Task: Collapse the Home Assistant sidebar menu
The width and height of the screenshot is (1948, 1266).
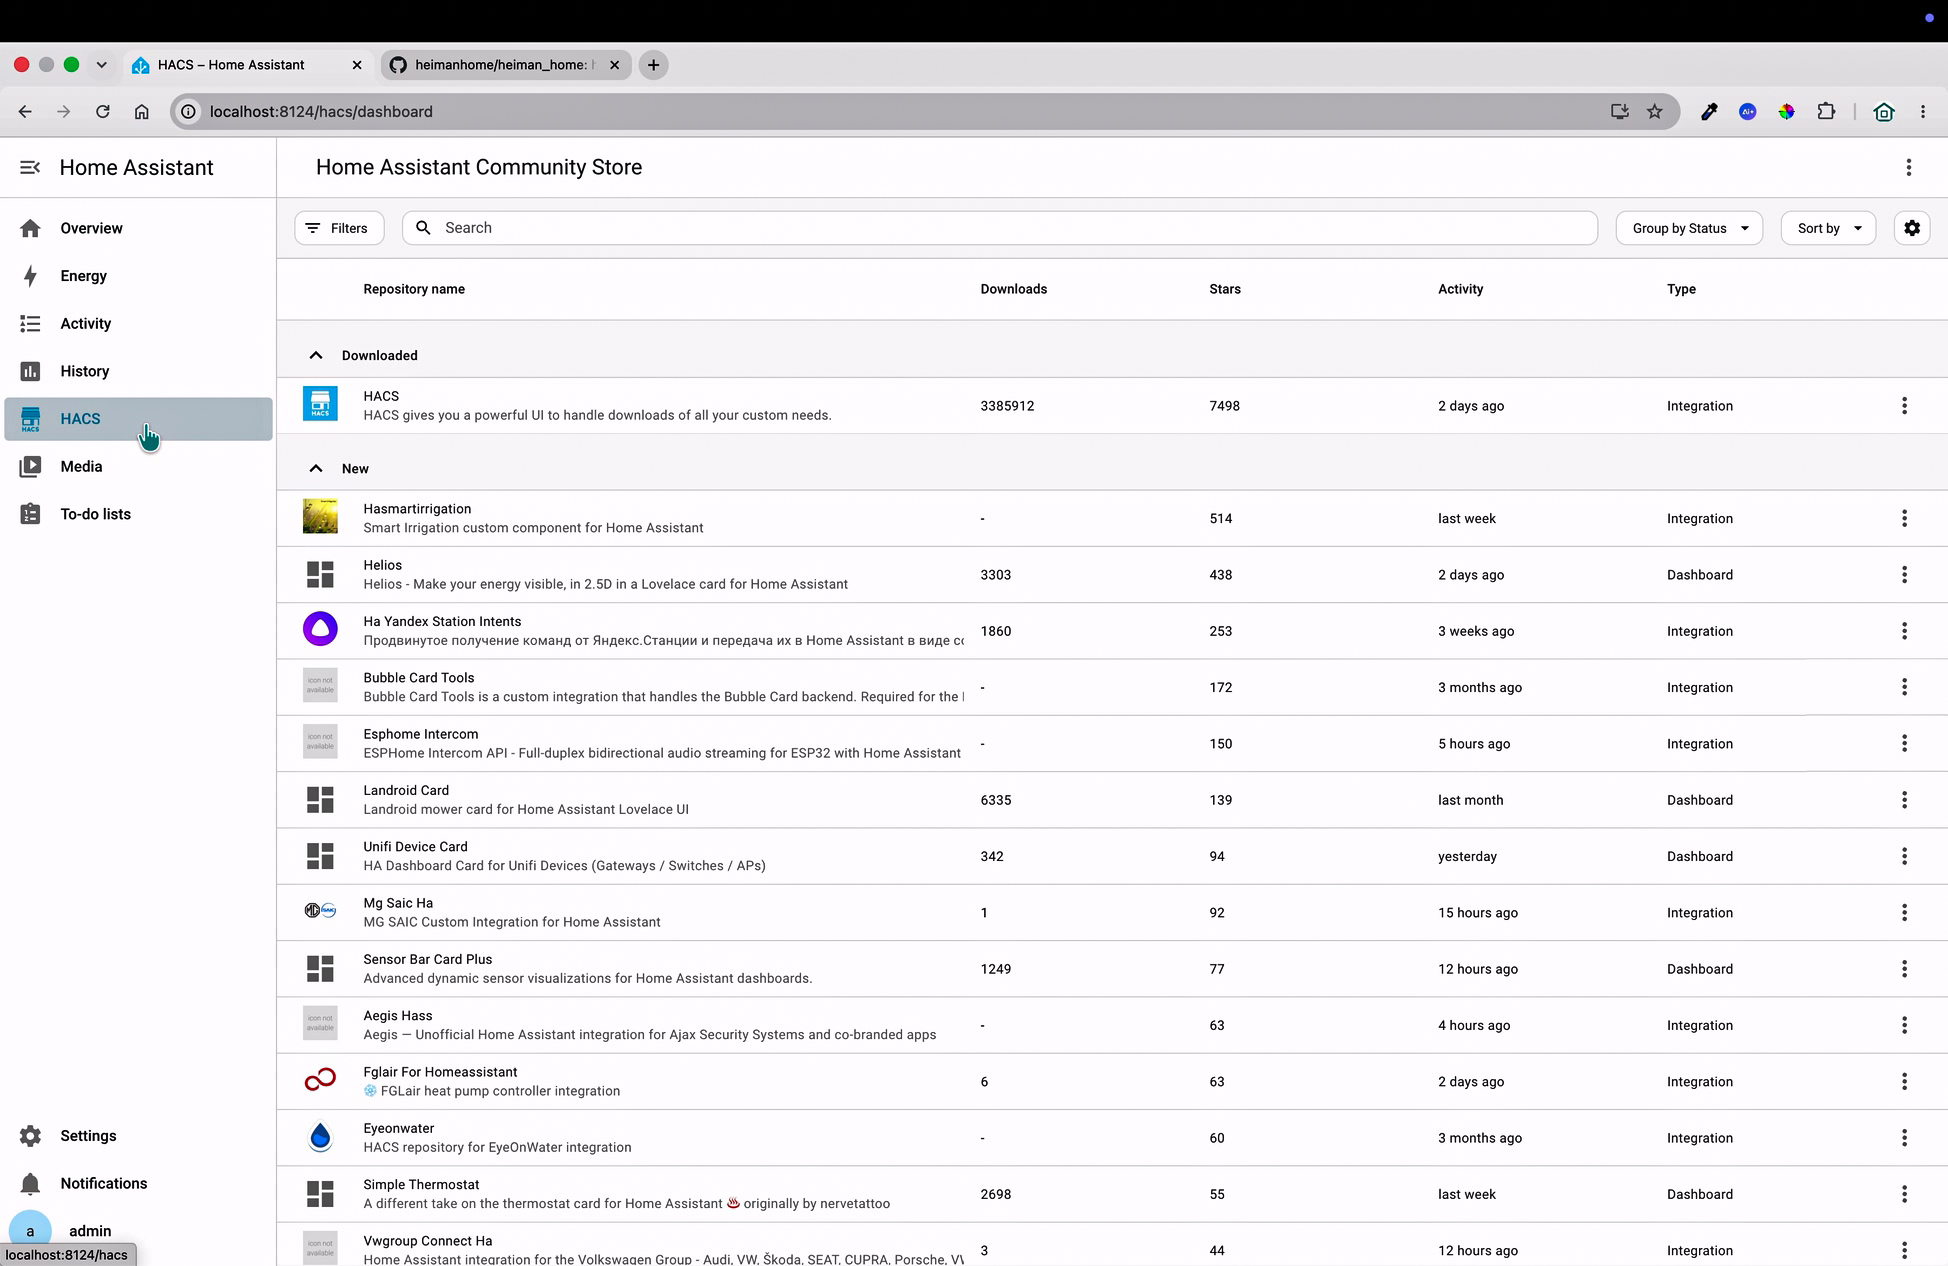Action: tap(30, 167)
